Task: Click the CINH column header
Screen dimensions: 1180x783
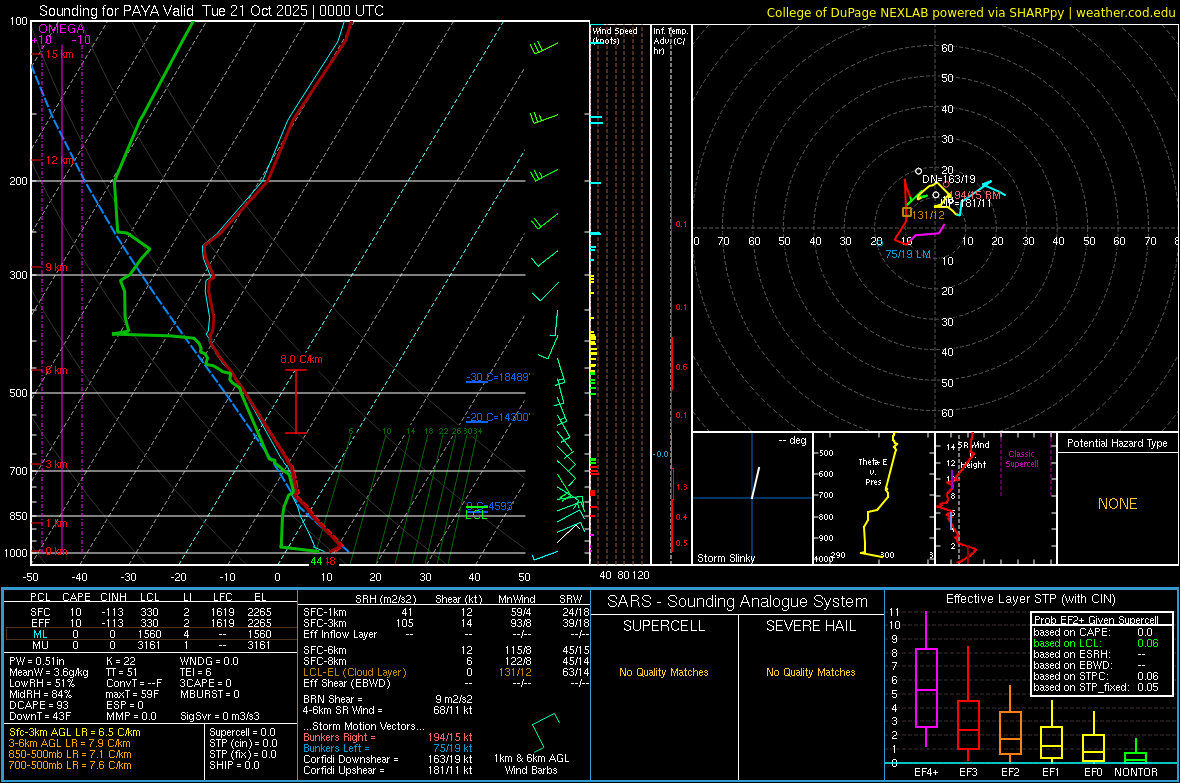Action: [113, 597]
